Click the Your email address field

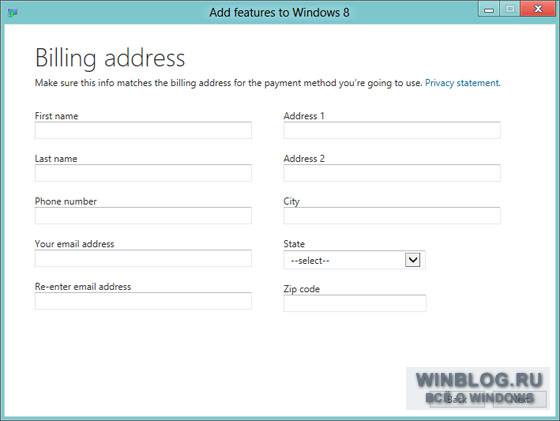point(143,258)
